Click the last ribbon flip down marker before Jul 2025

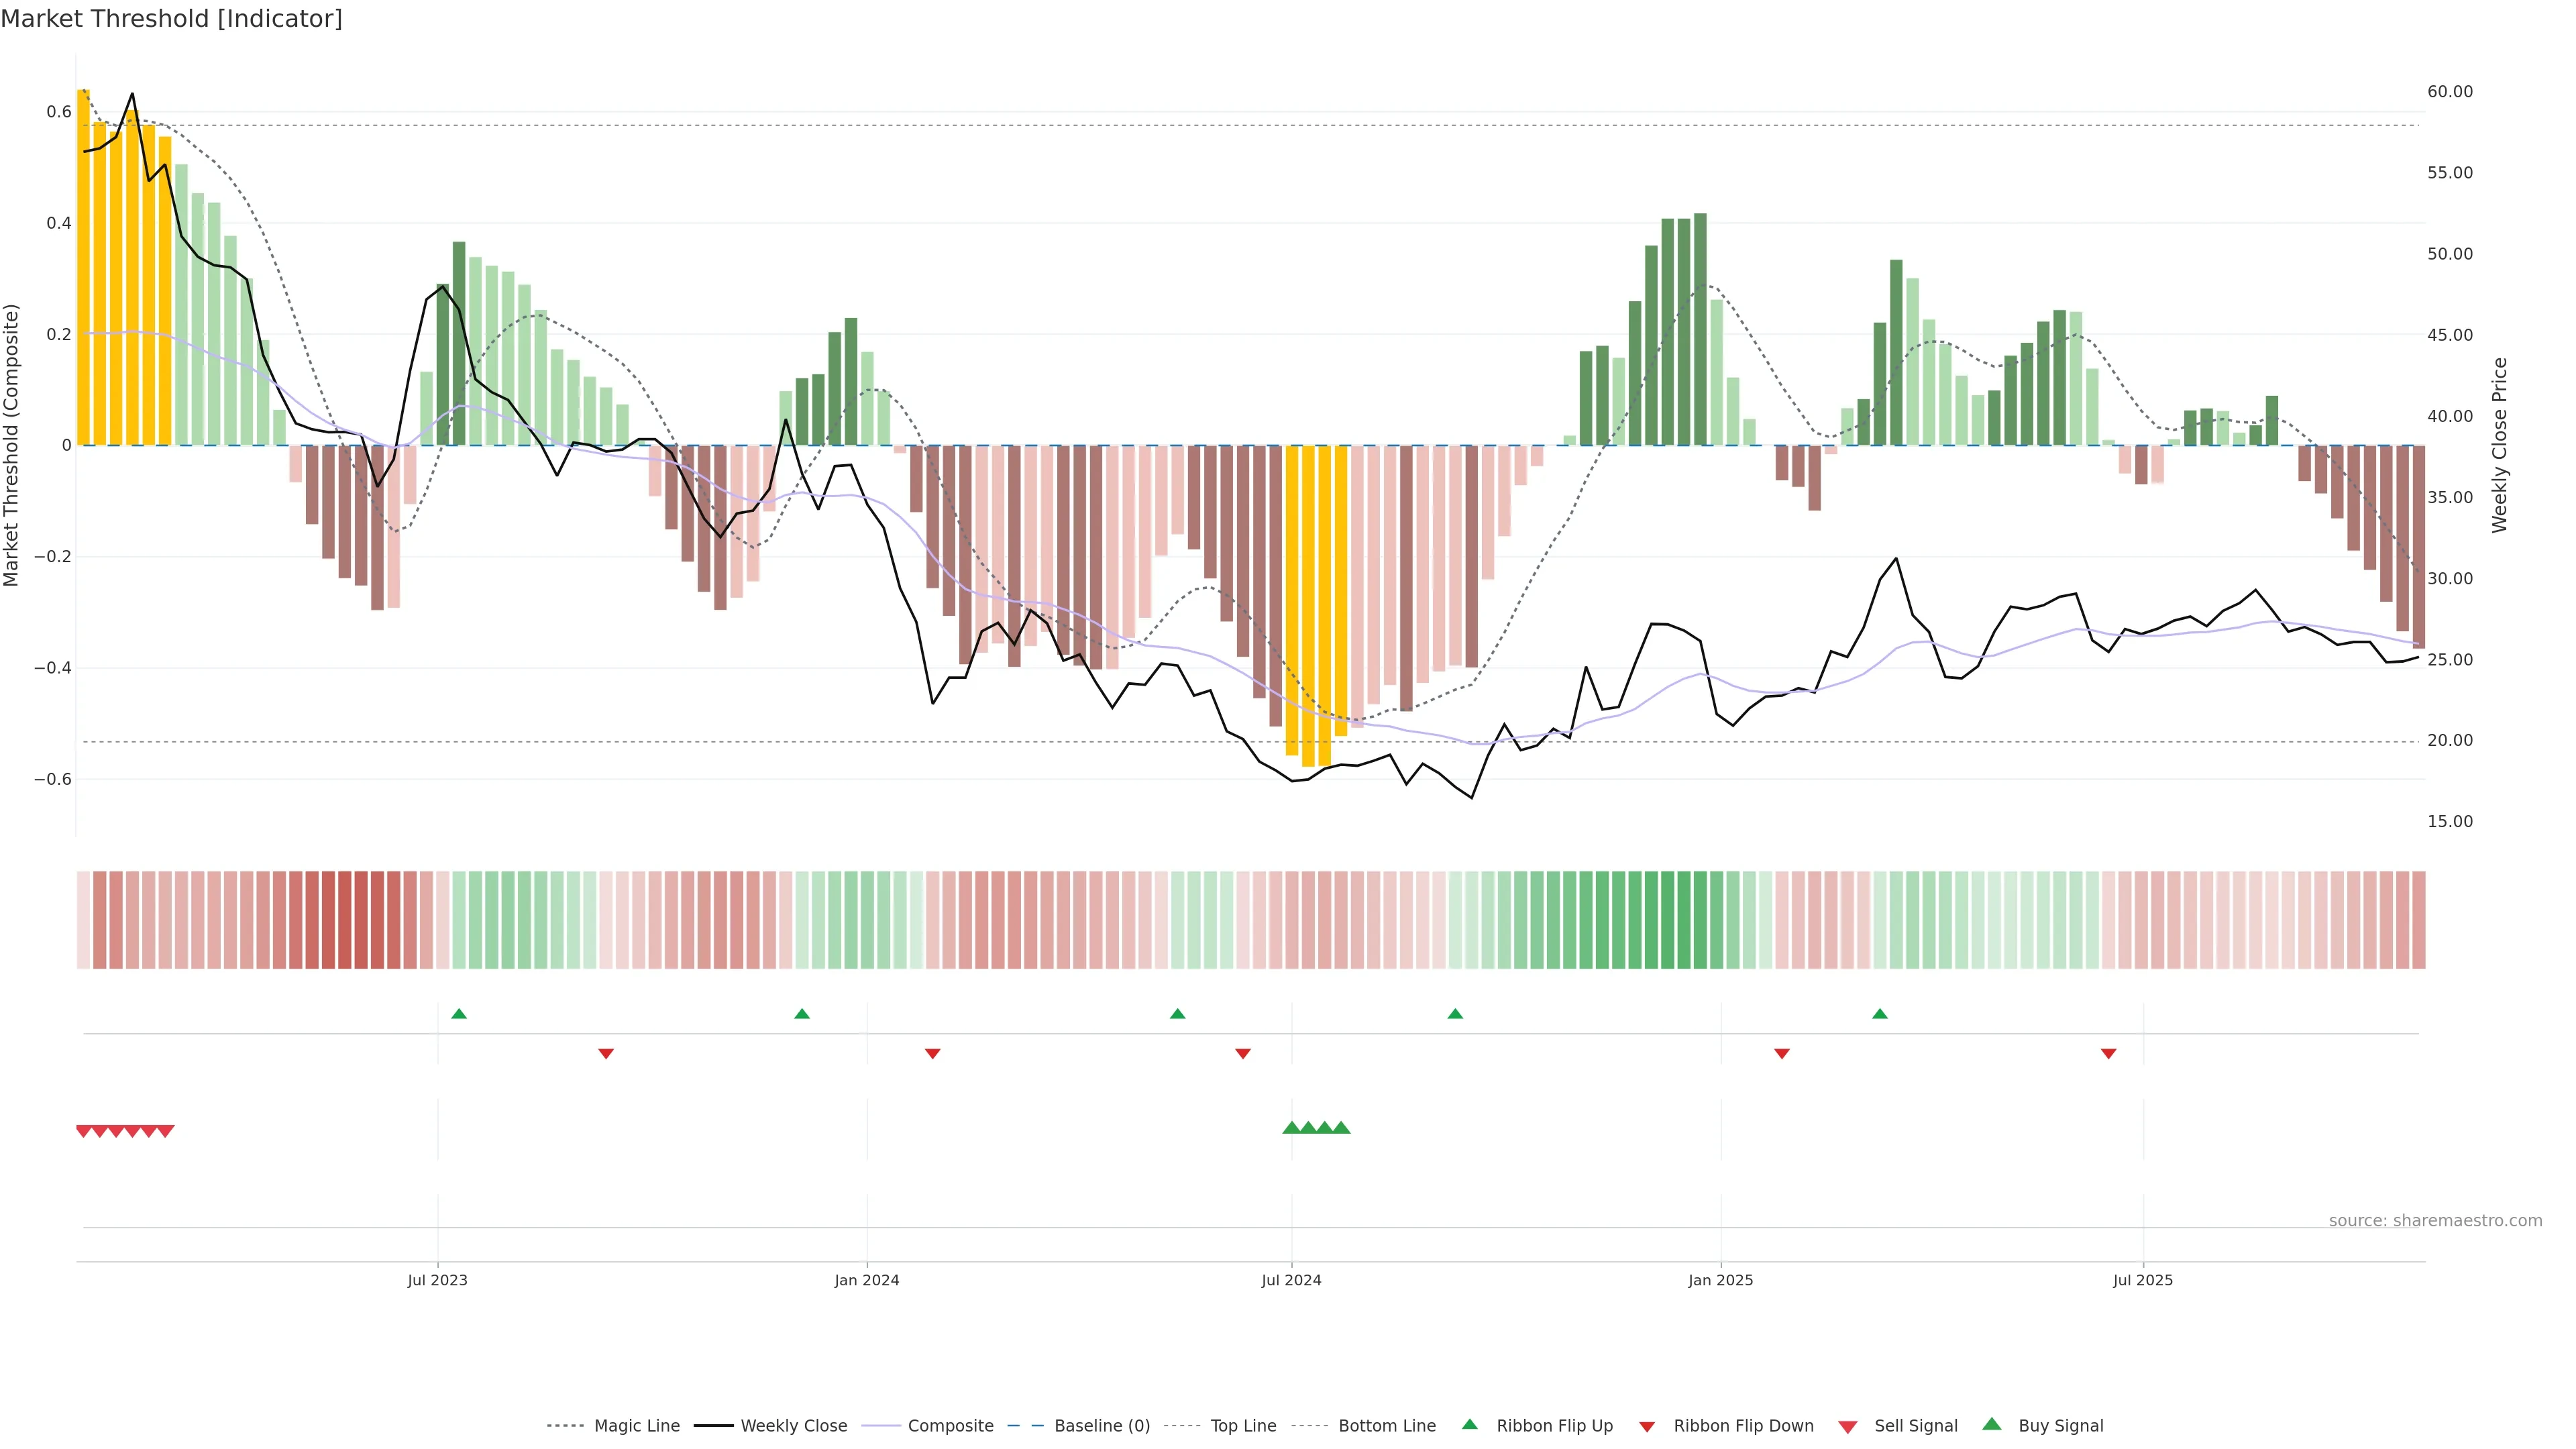(x=2108, y=1054)
